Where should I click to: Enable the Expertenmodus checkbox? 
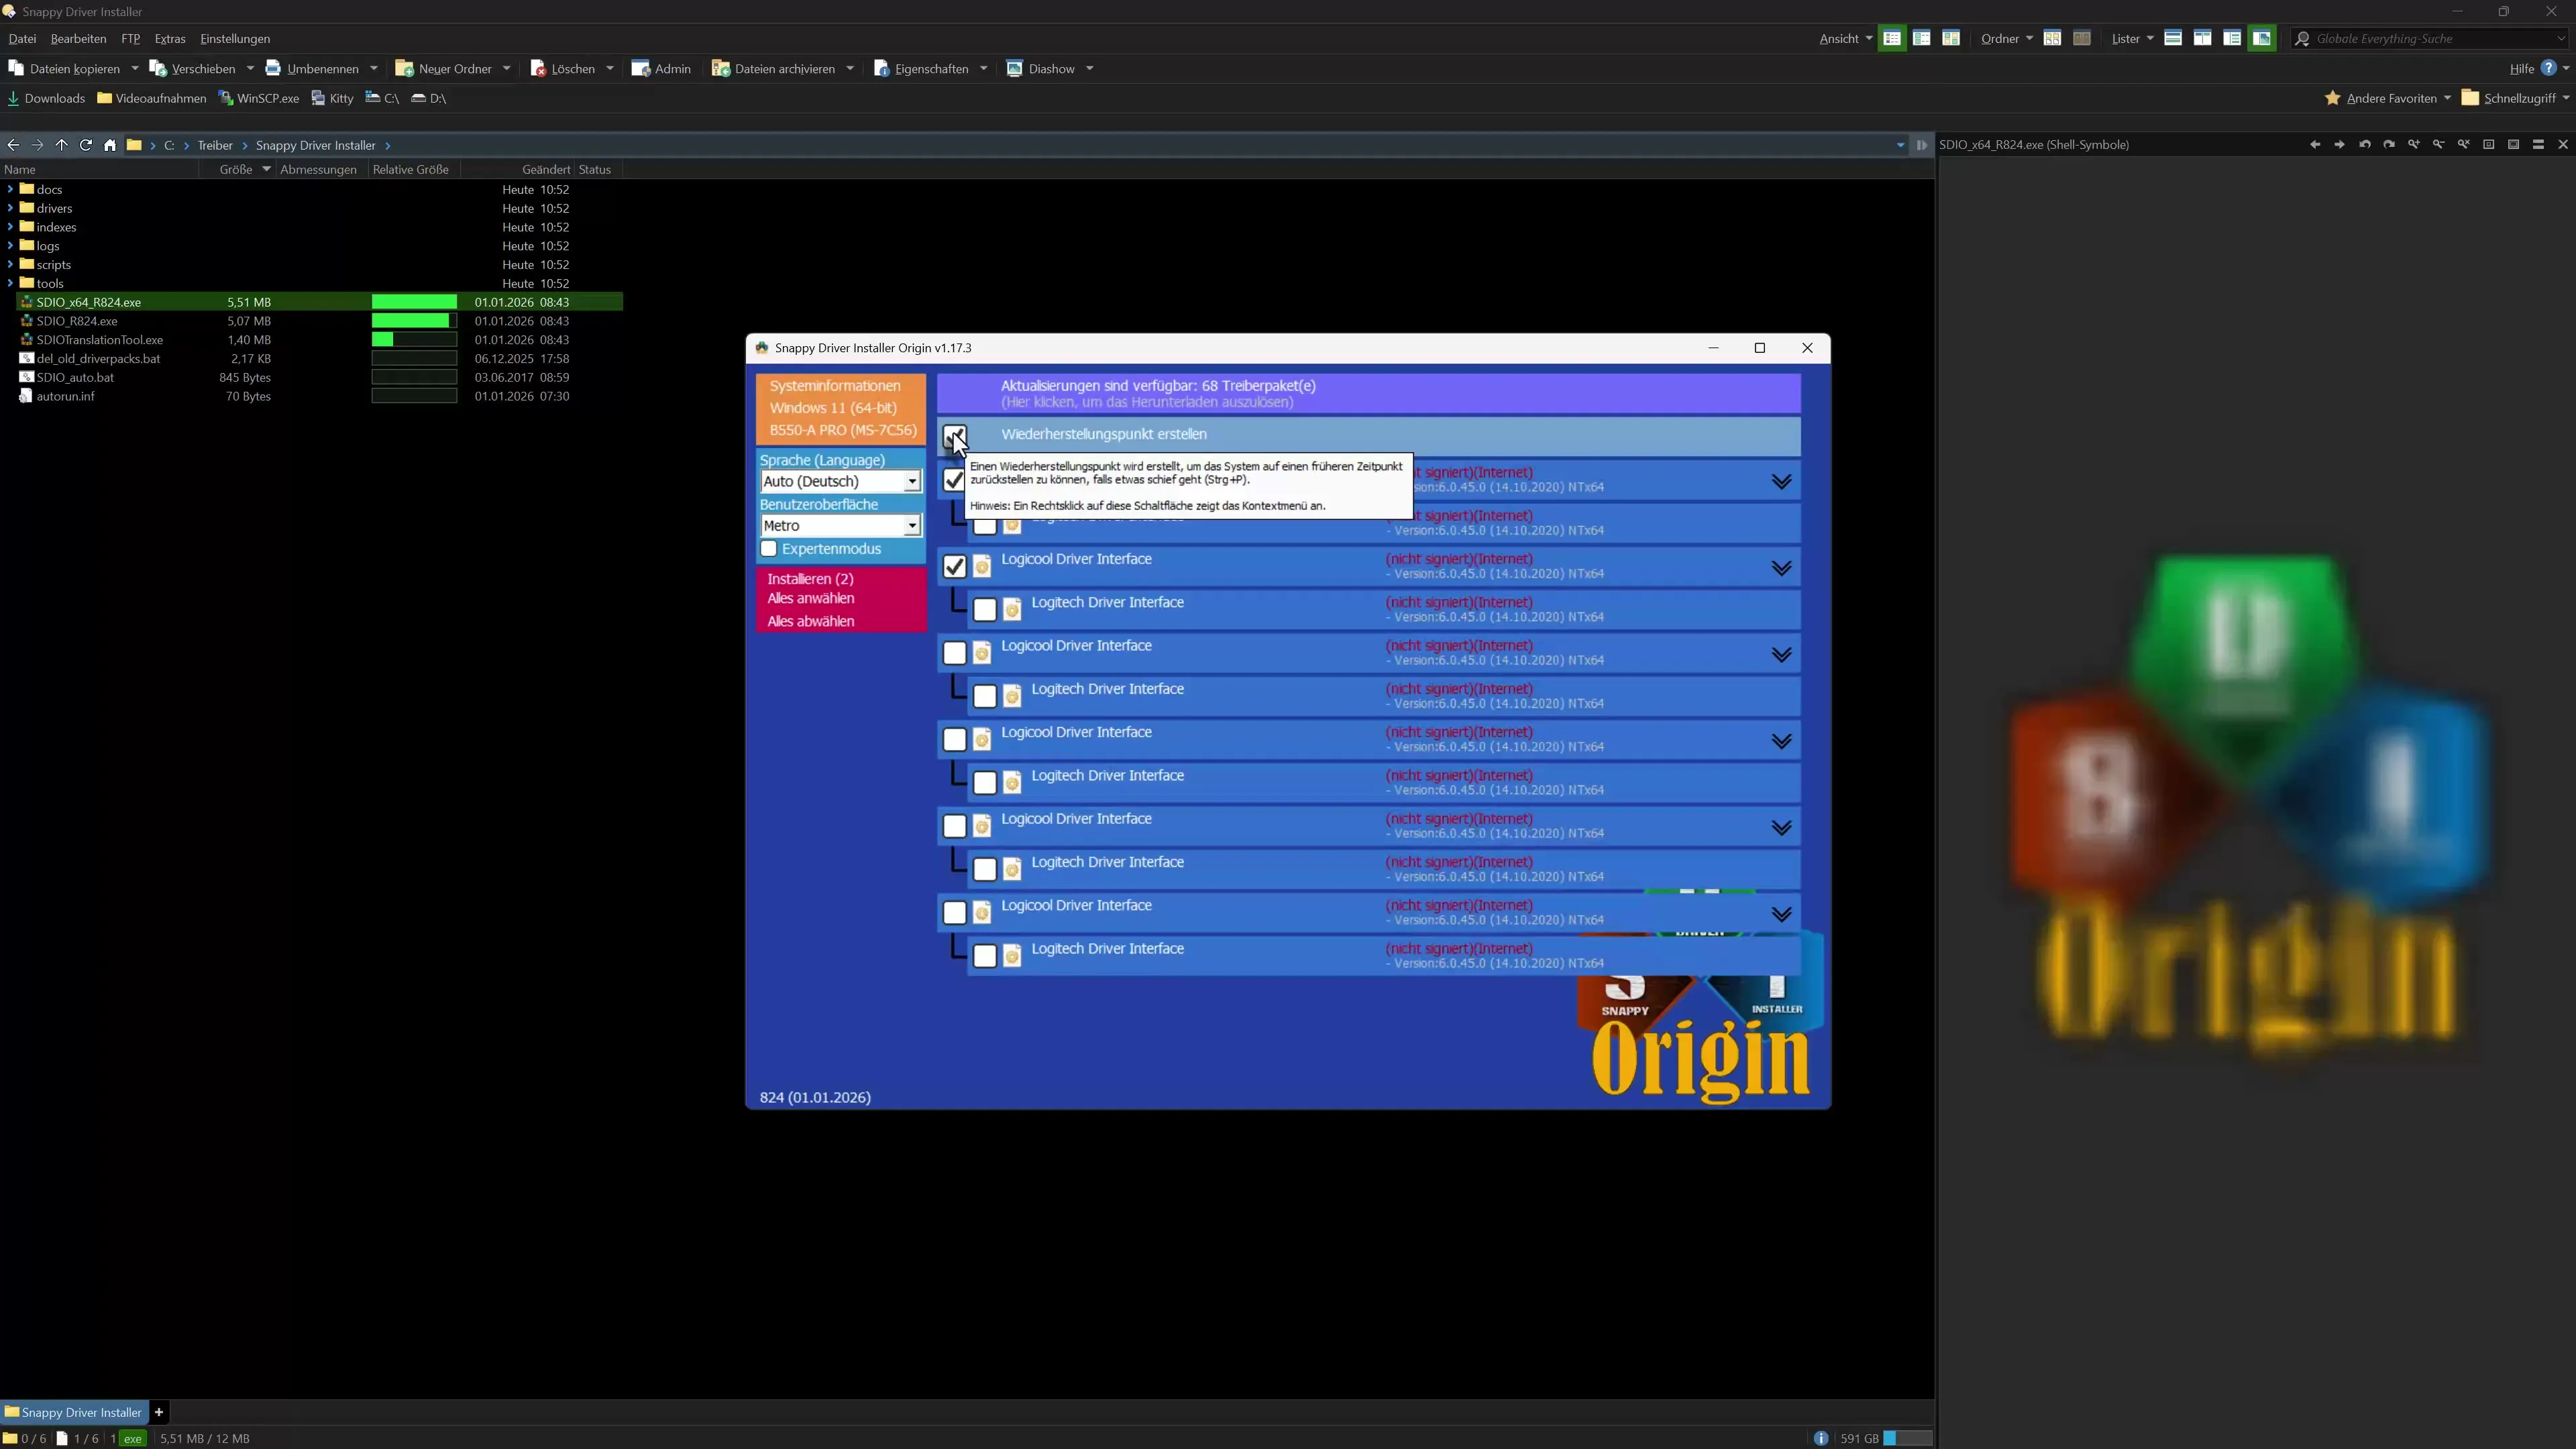click(769, 549)
